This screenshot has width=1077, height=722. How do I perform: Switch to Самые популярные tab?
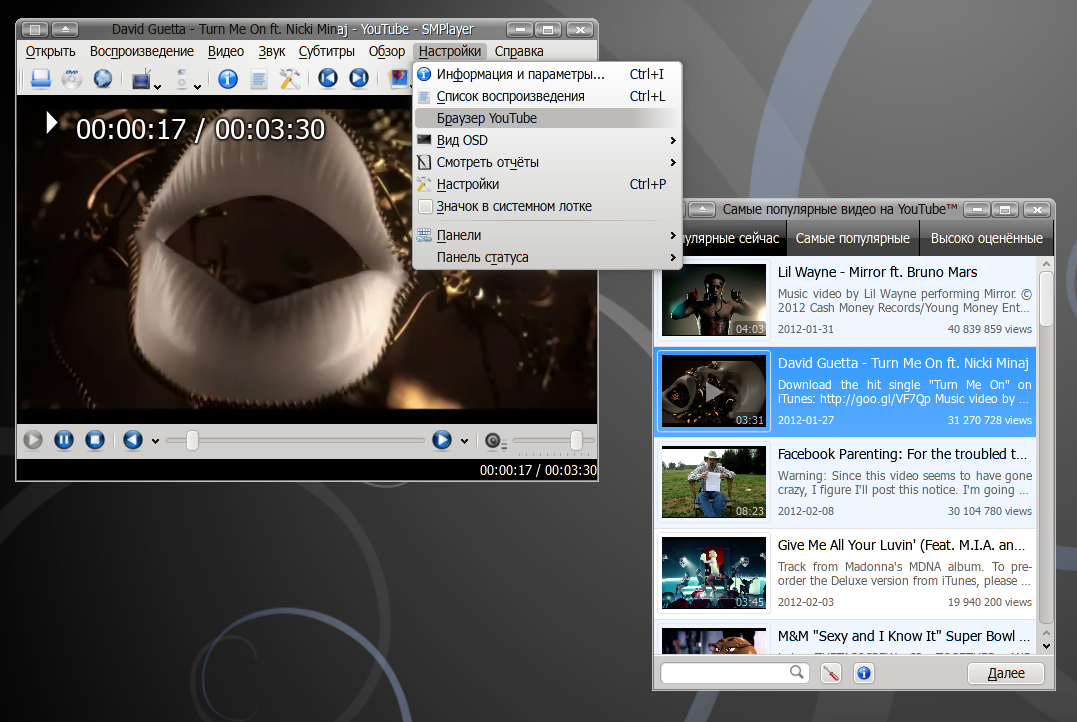pos(852,238)
